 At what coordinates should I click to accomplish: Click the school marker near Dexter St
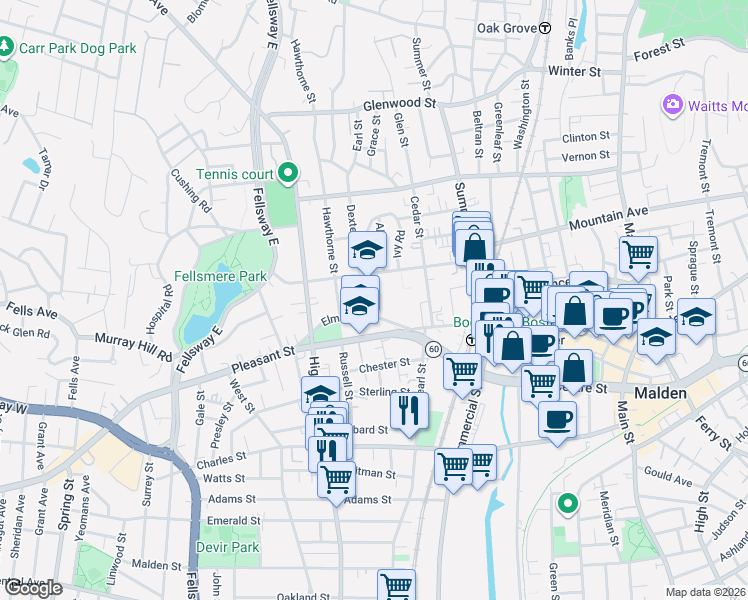click(x=367, y=251)
